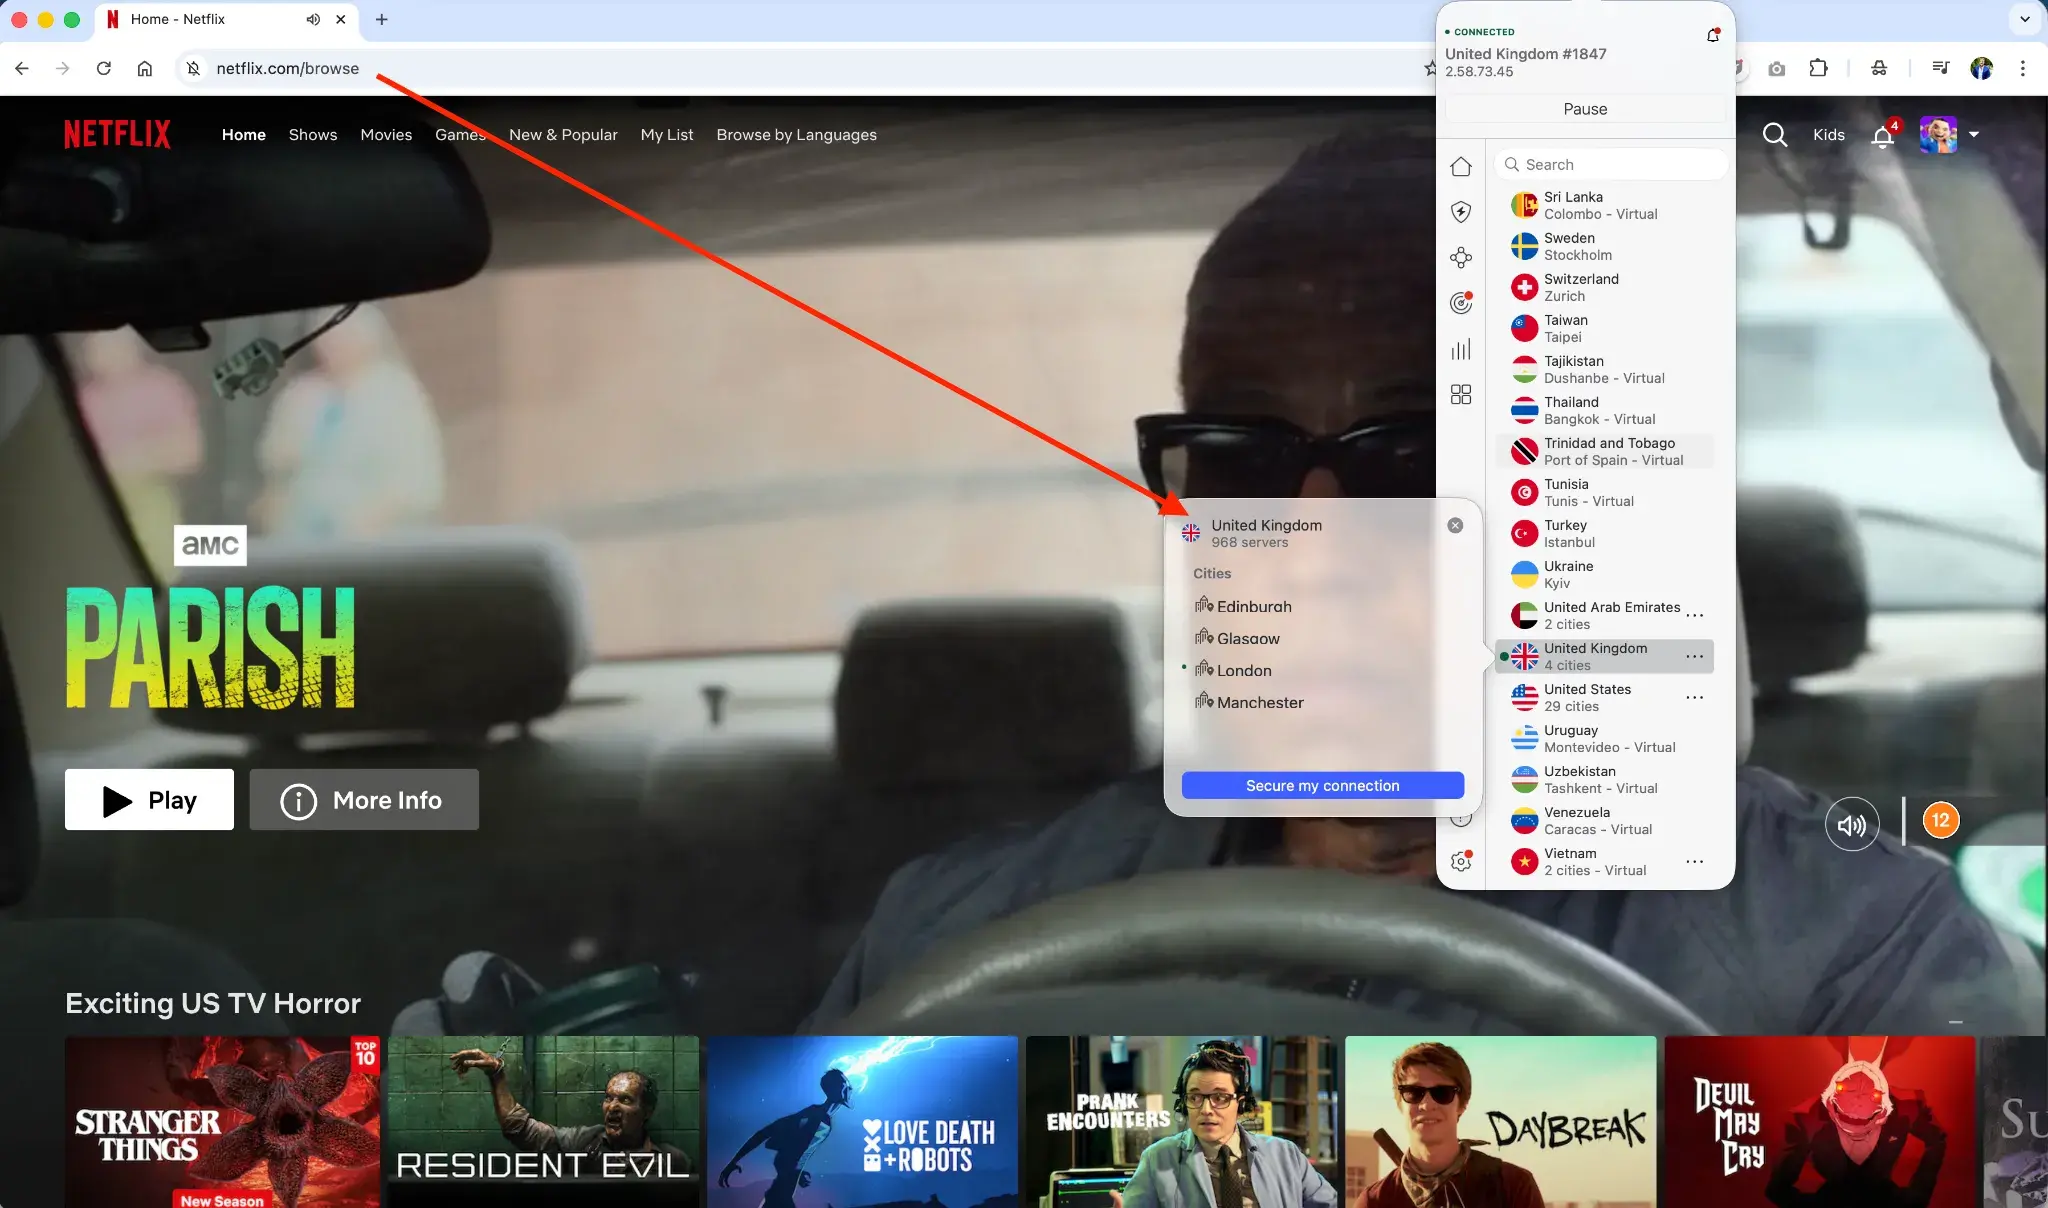Select the Manchester city server
Image resolution: width=2048 pixels, height=1208 pixels.
pos(1259,702)
